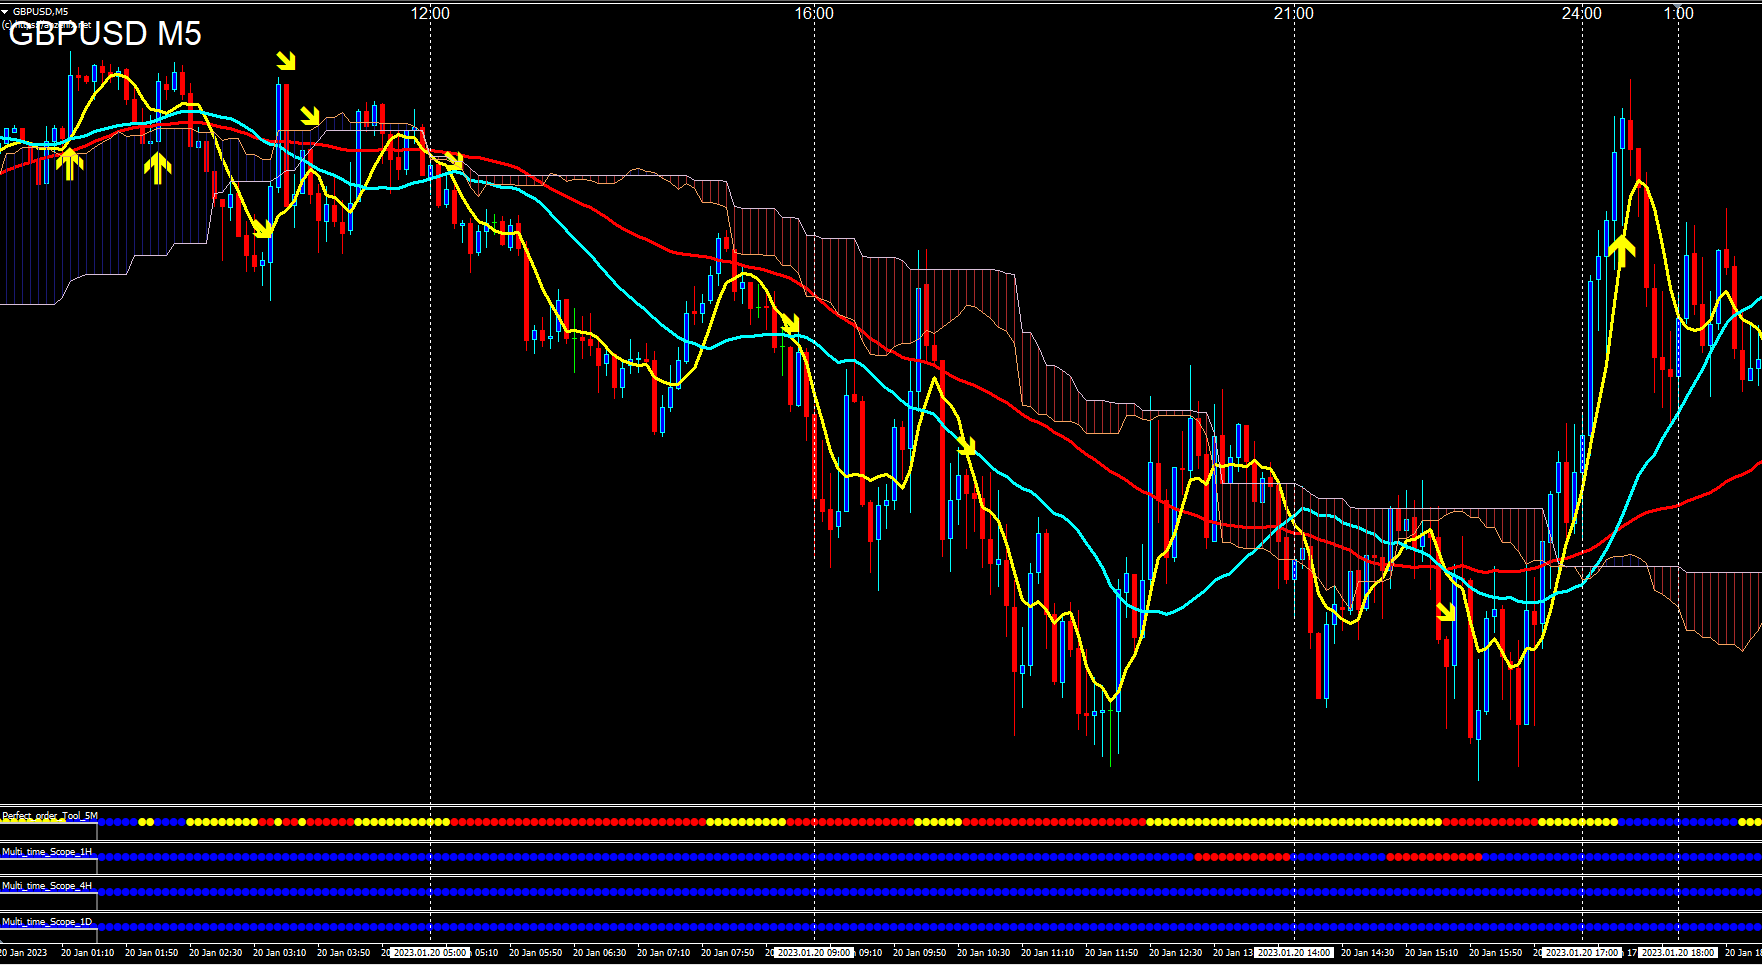Screen dimensions: 1762x965
Task: Click the 2023.01.20 14:00 date marker
Action: point(1294,953)
